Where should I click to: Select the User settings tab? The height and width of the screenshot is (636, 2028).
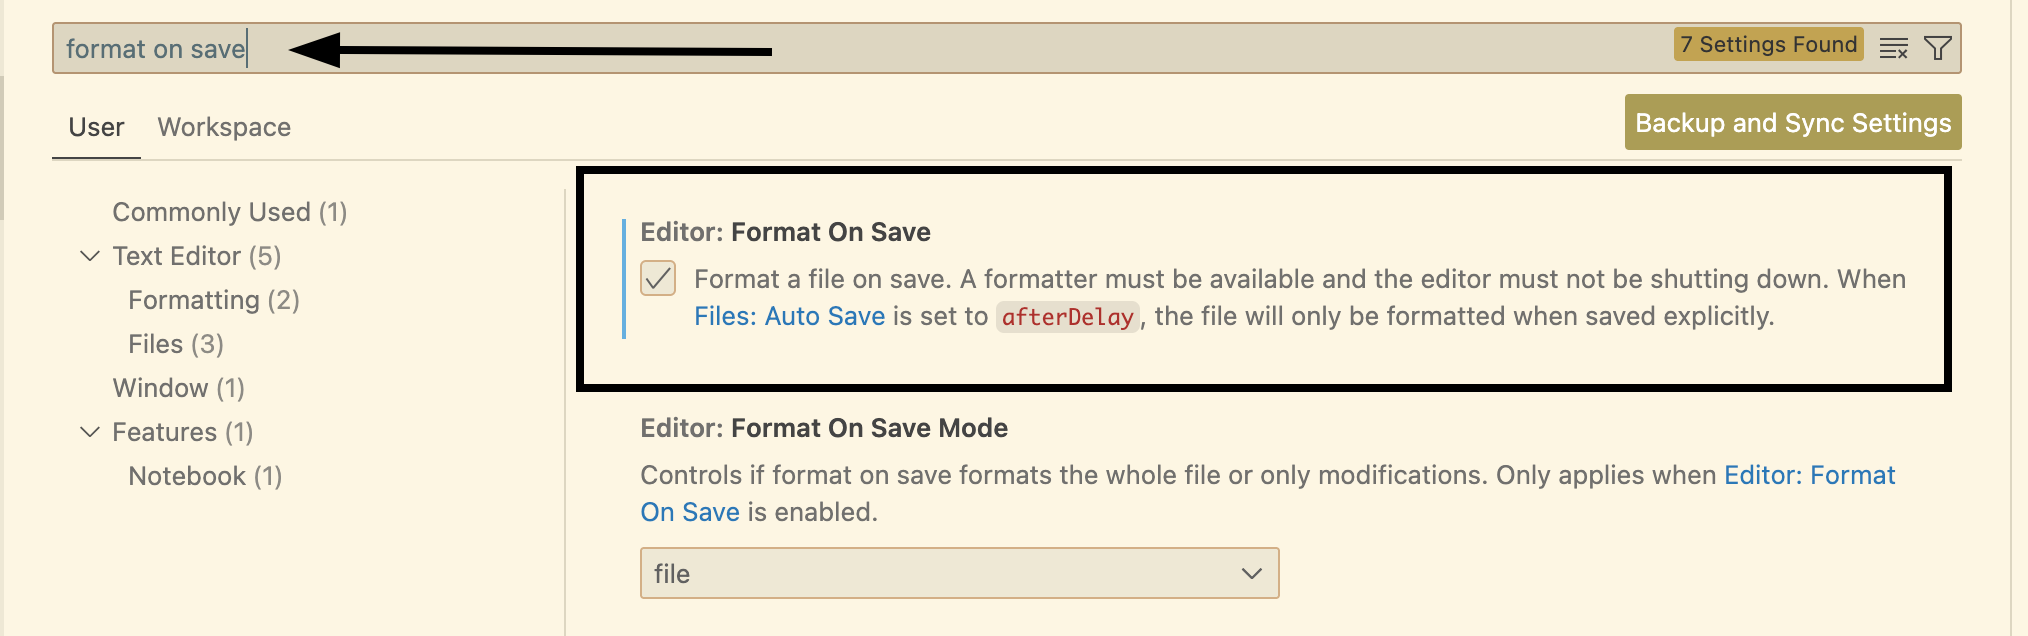pyautogui.click(x=96, y=127)
